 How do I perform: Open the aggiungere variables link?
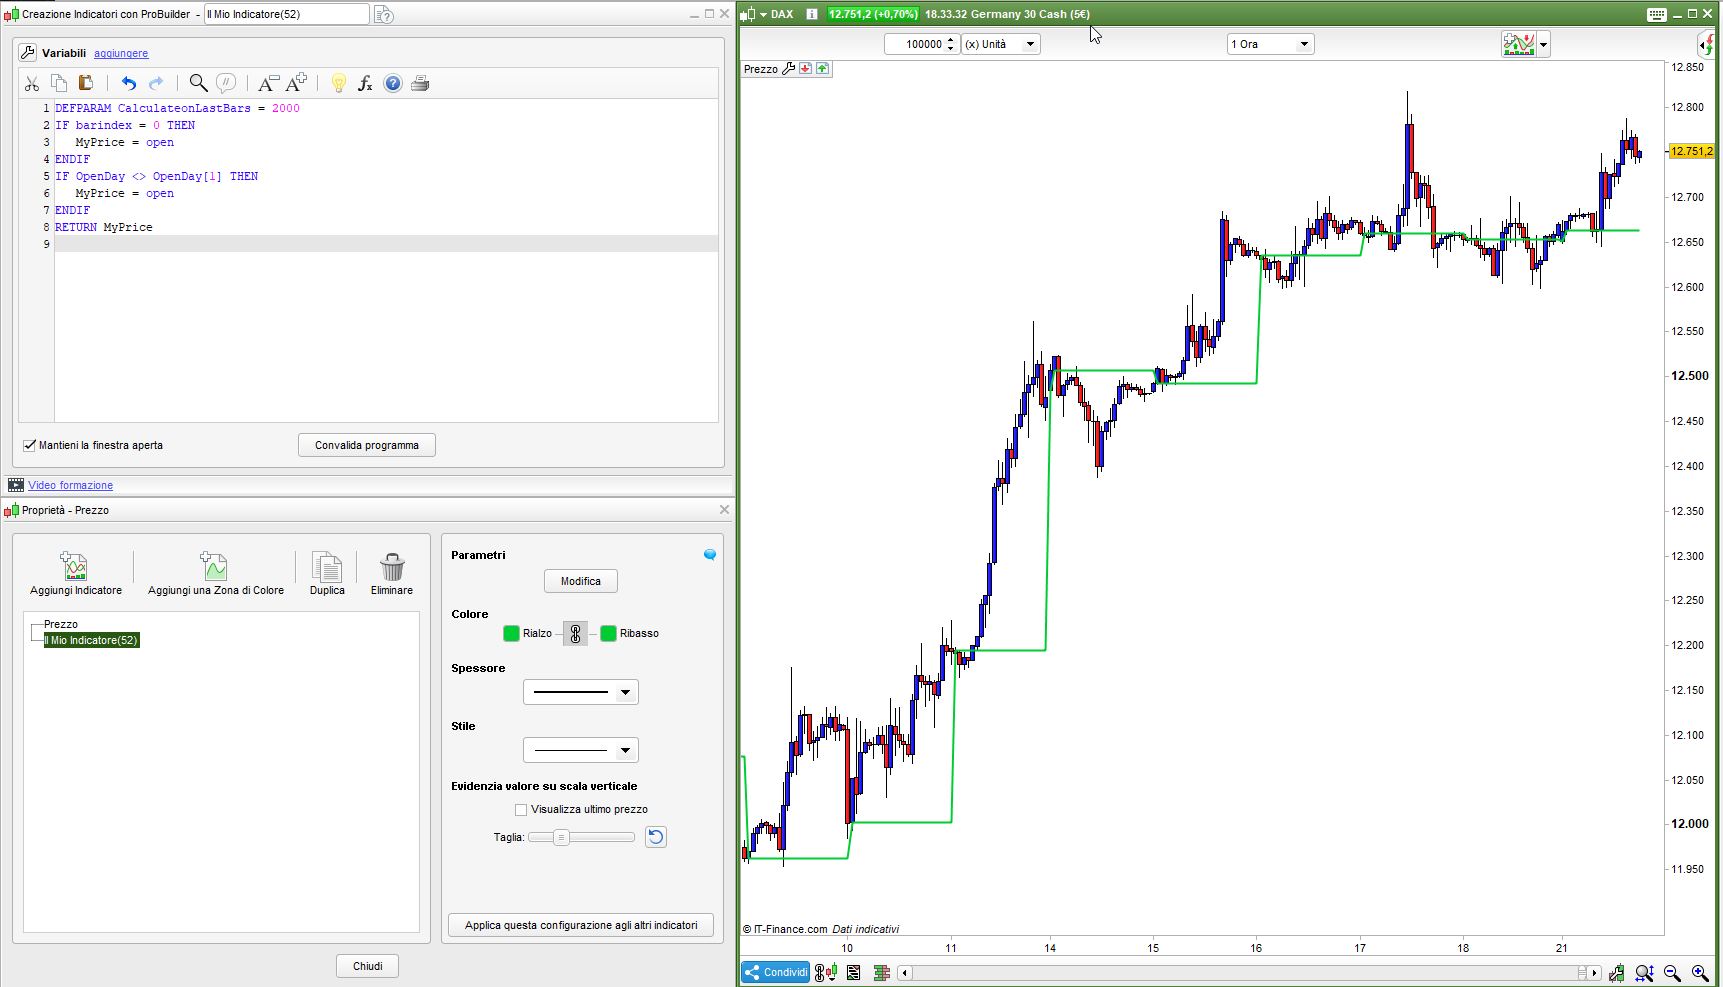121,54
